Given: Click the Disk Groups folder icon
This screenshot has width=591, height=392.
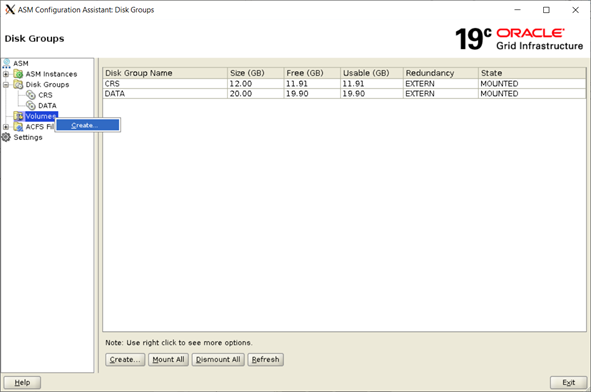Looking at the screenshot, I should point(18,84).
